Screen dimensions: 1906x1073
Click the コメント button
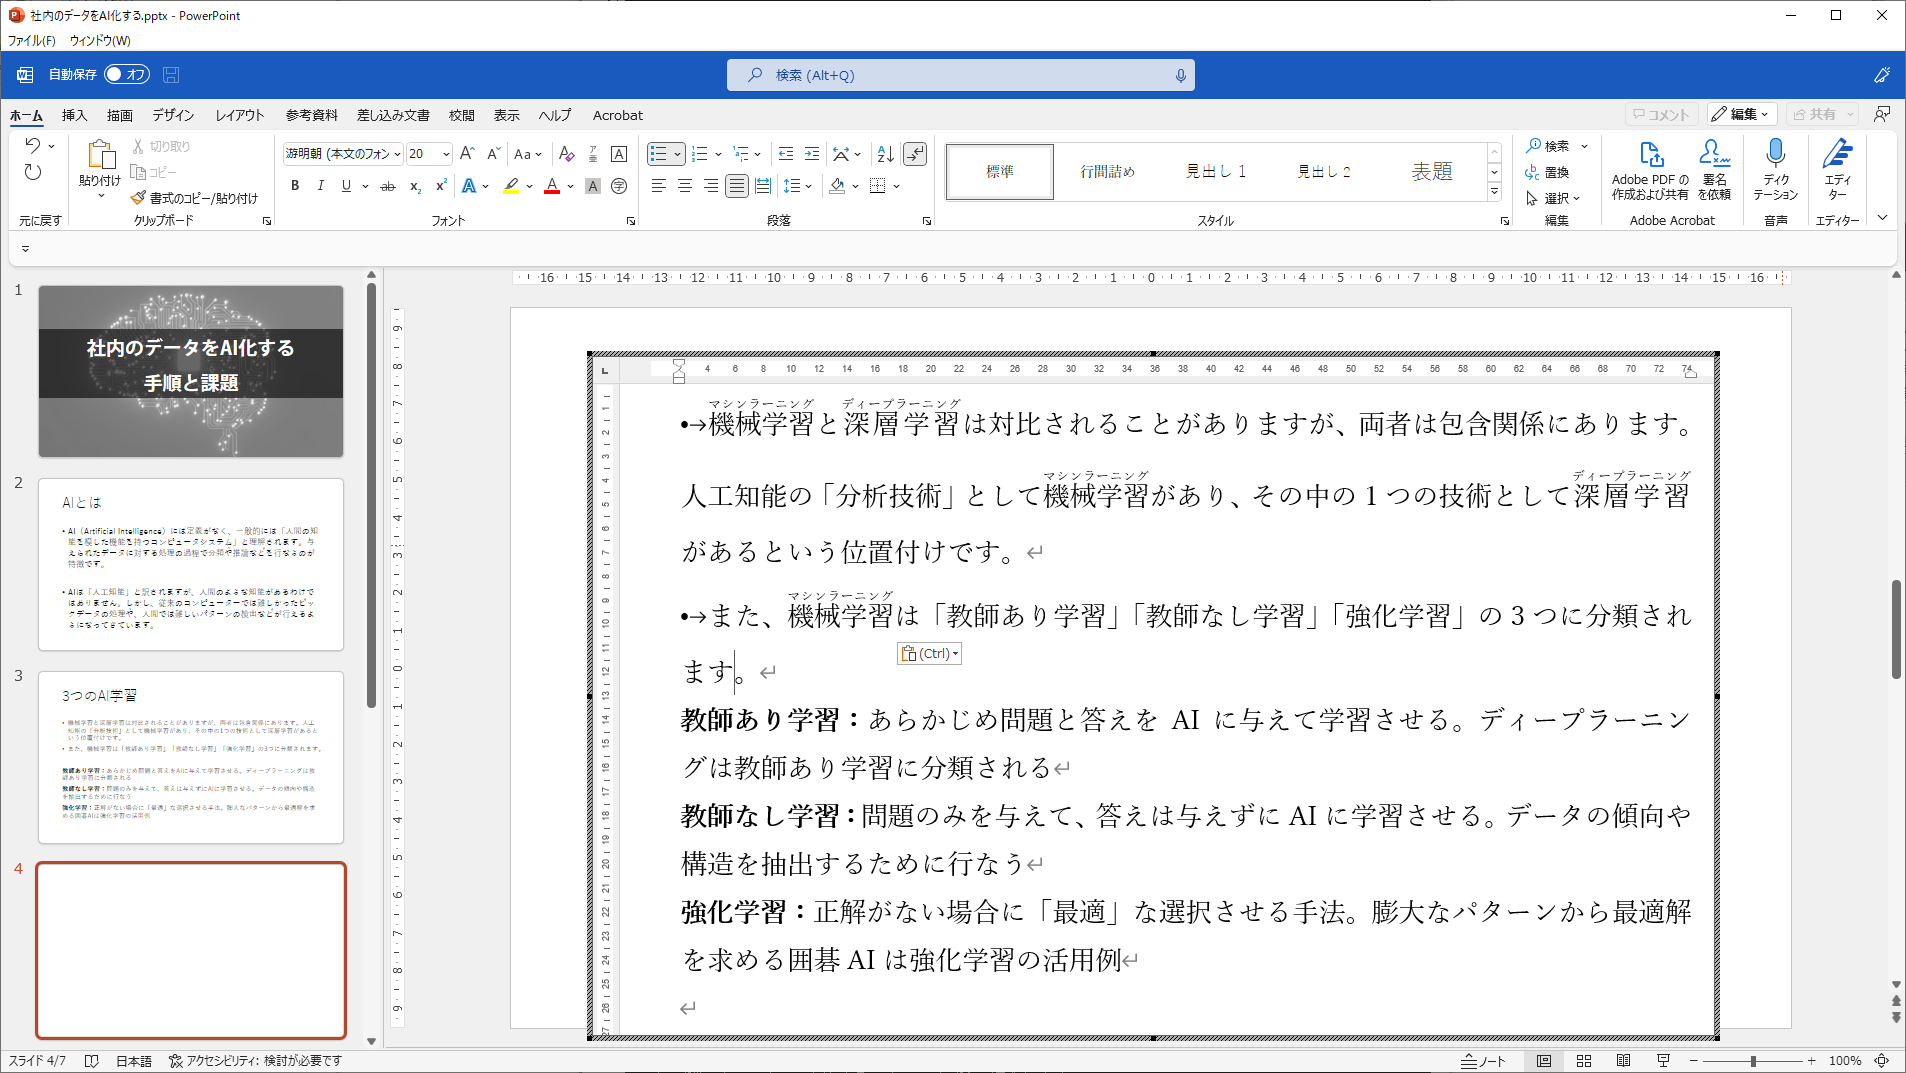click(1663, 114)
